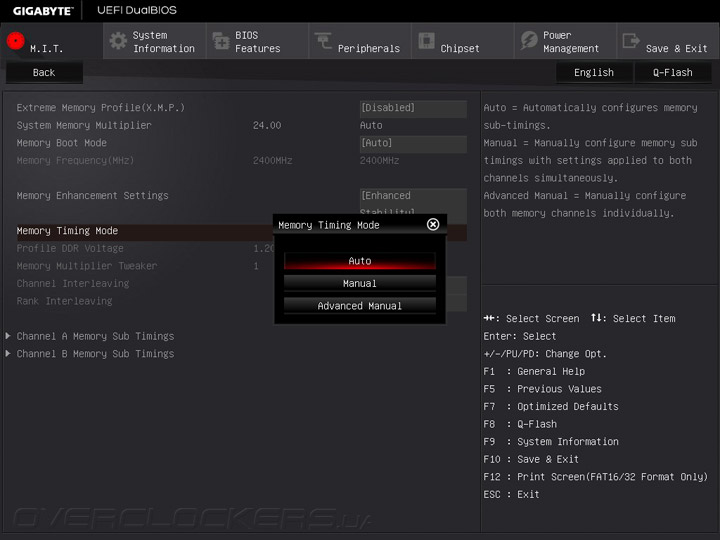Click the Save & Exit icon

click(x=631, y=41)
